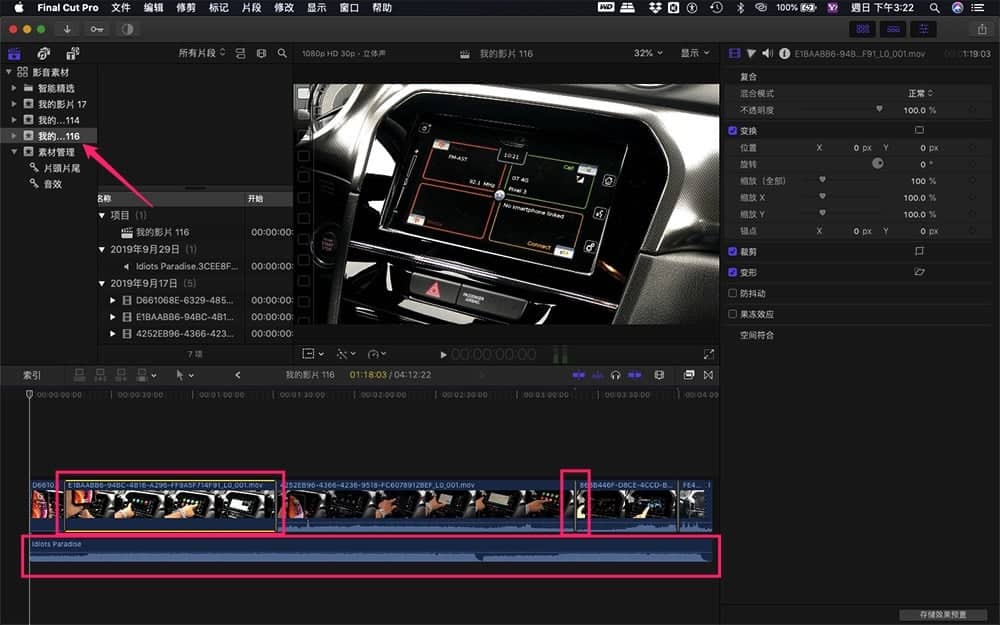This screenshot has width=1000, height=625.
Task: Open clip appearance filmstrip options
Action: 261,54
